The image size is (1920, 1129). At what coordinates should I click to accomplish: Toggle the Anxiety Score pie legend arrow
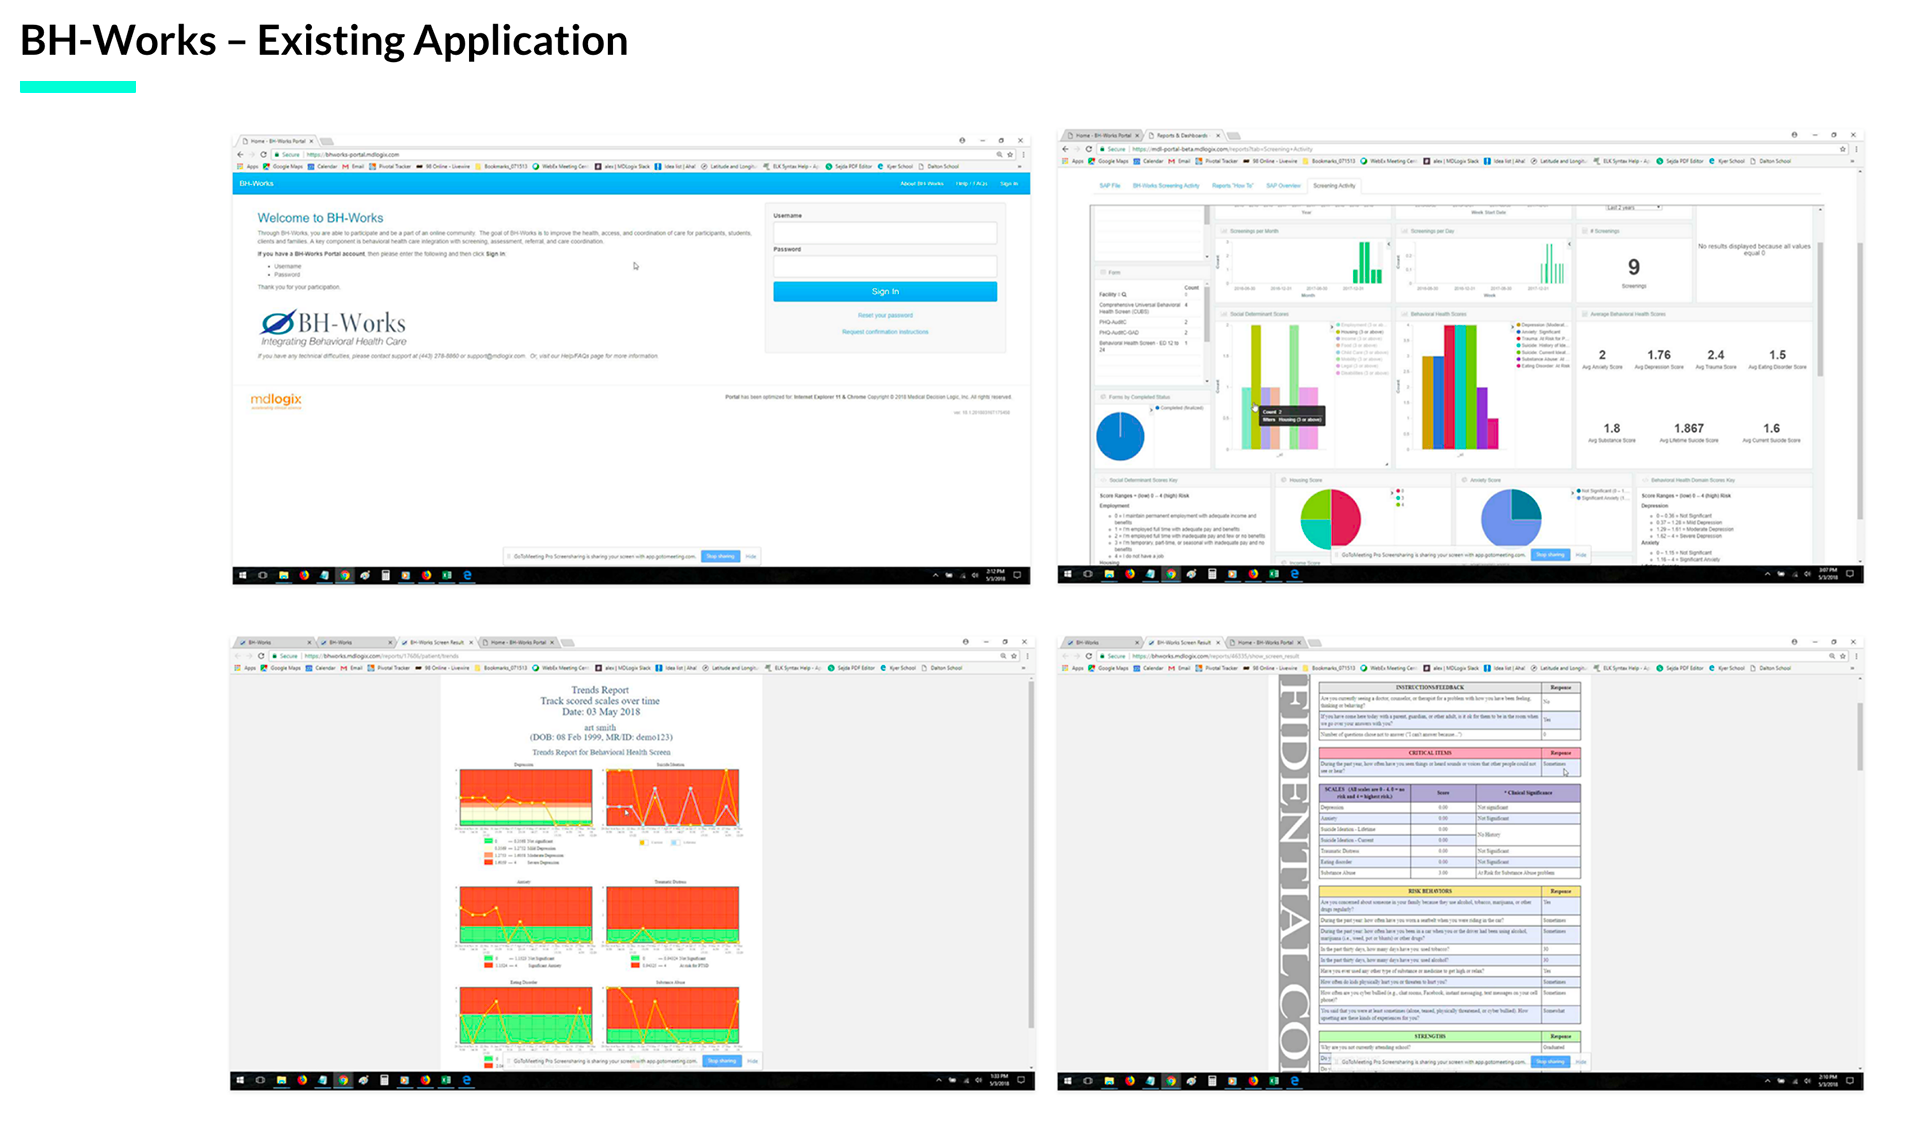tap(1573, 492)
